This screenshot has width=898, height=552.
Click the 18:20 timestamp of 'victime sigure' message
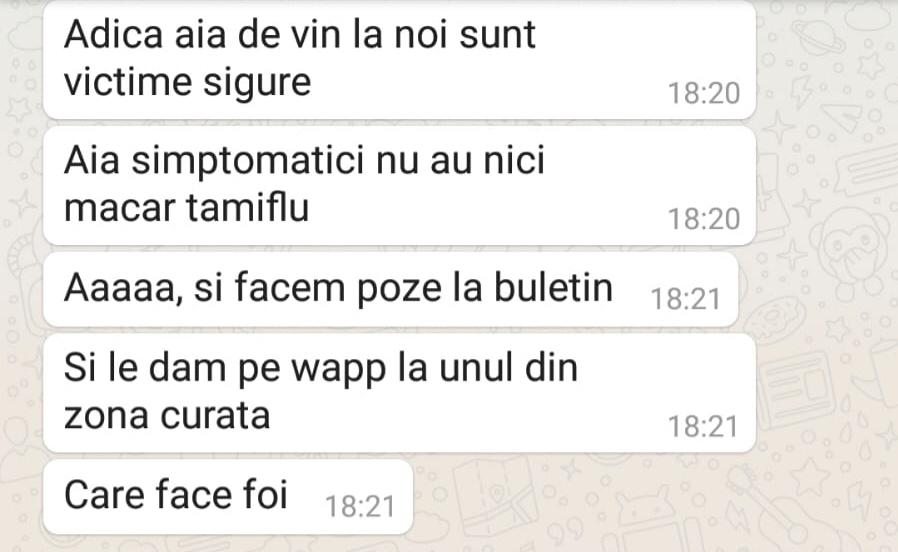(x=704, y=93)
